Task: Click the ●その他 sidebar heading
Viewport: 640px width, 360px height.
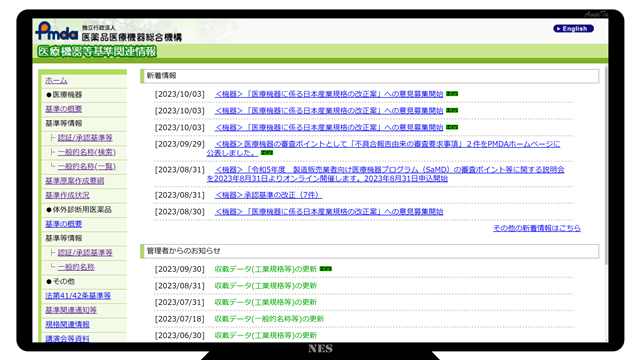Action: pos(60,281)
